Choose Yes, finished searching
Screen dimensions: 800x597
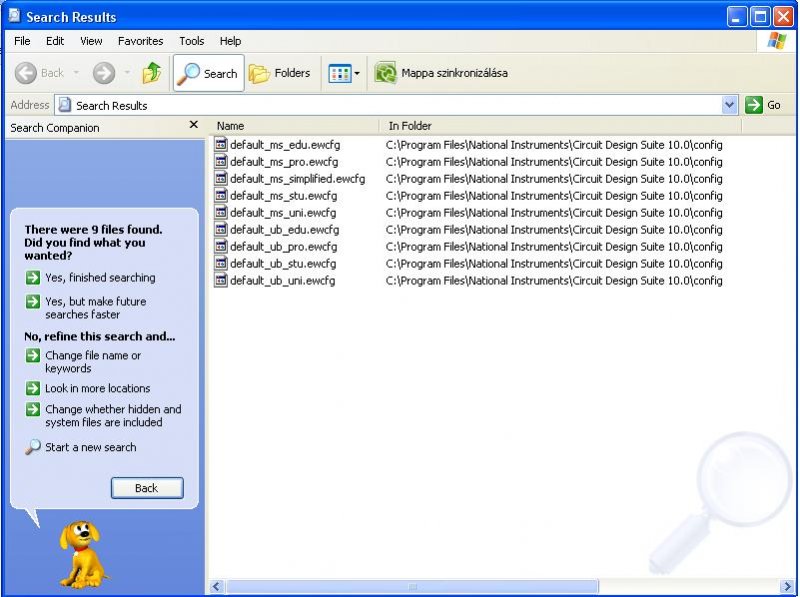[x=91, y=278]
